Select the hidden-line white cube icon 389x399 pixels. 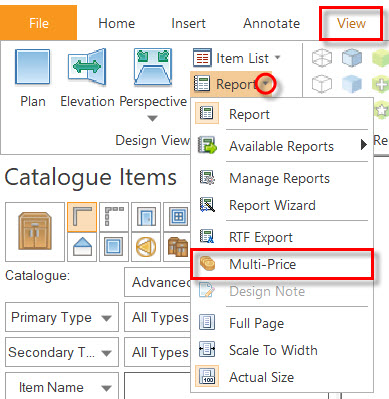click(x=322, y=83)
